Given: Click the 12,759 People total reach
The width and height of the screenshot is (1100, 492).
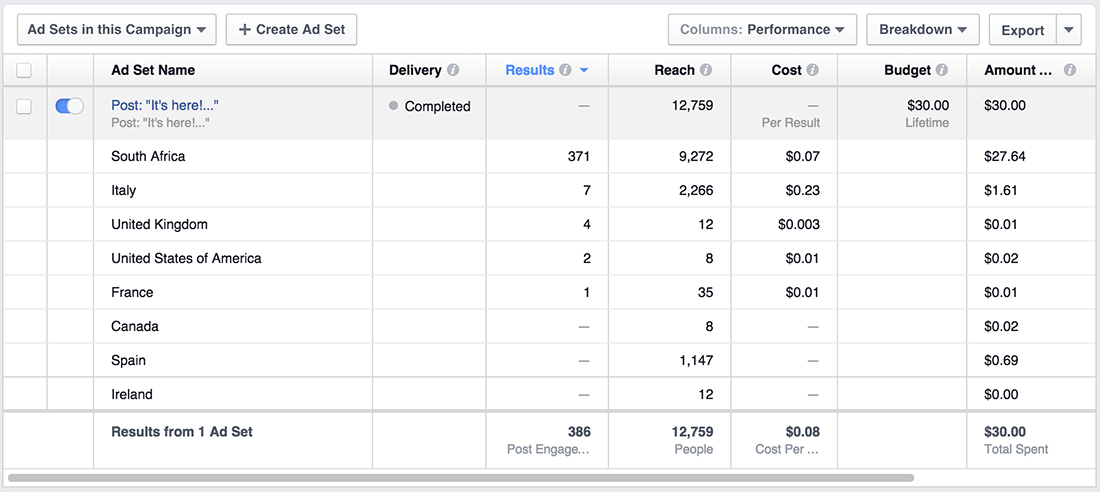Looking at the screenshot, I should [x=669, y=440].
